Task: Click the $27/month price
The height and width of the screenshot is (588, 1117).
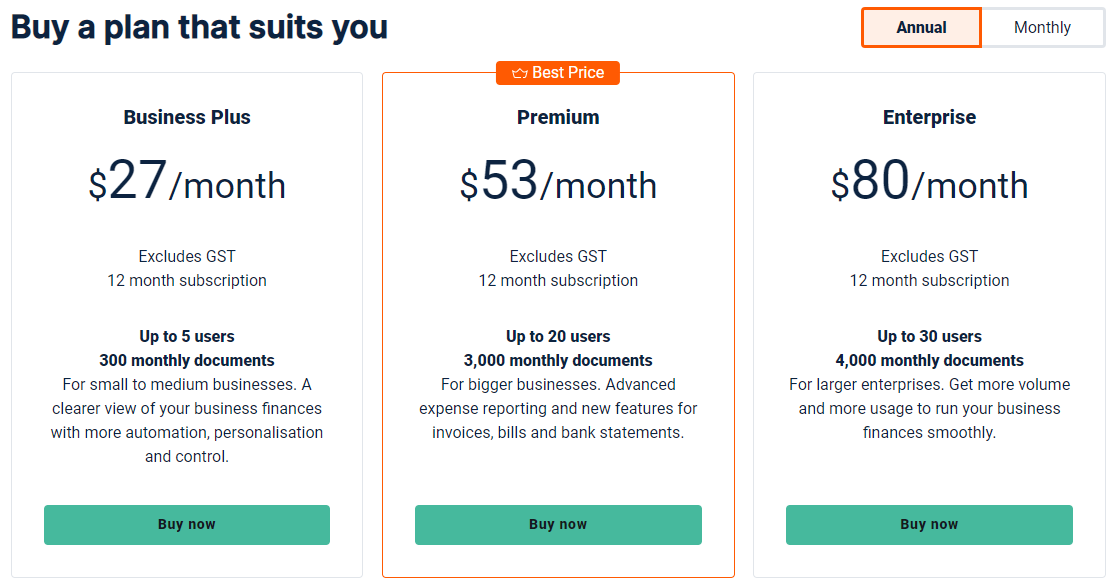Action: pos(187,184)
